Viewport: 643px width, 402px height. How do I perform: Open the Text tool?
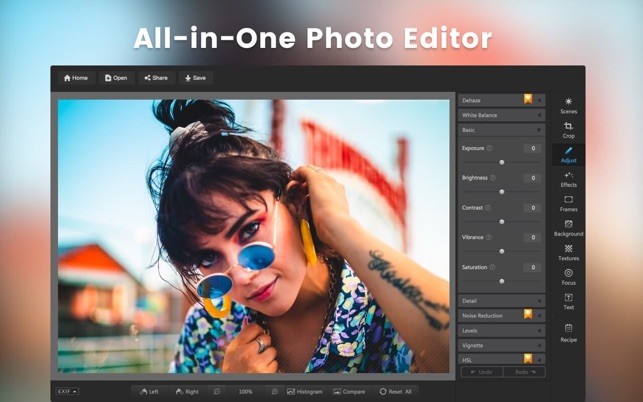pyautogui.click(x=568, y=302)
